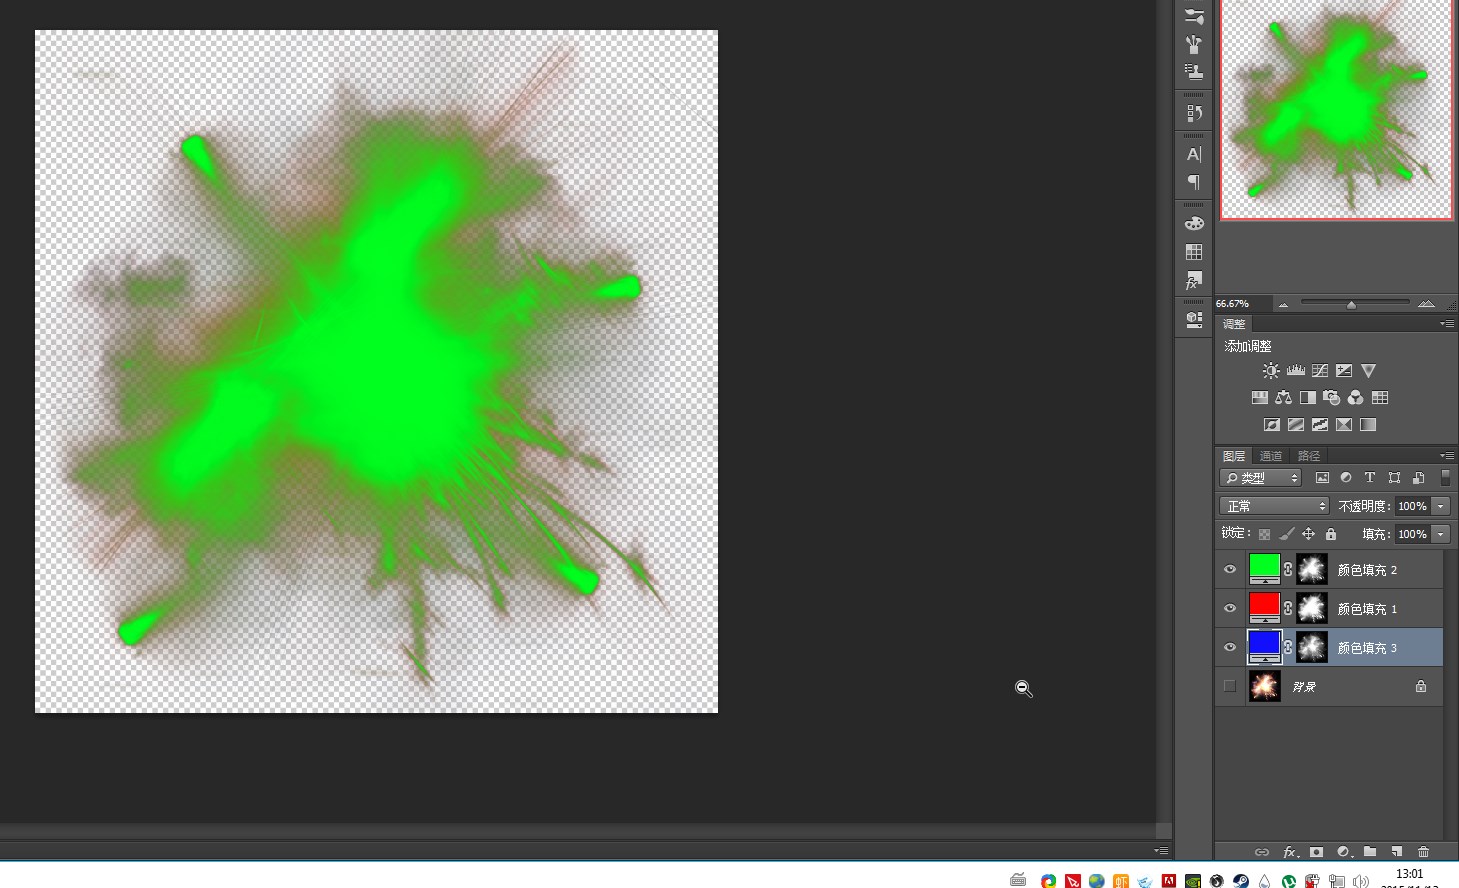This screenshot has width=1459, height=888.
Task: Add a Photo Filter adjustment
Action: coord(1332,398)
